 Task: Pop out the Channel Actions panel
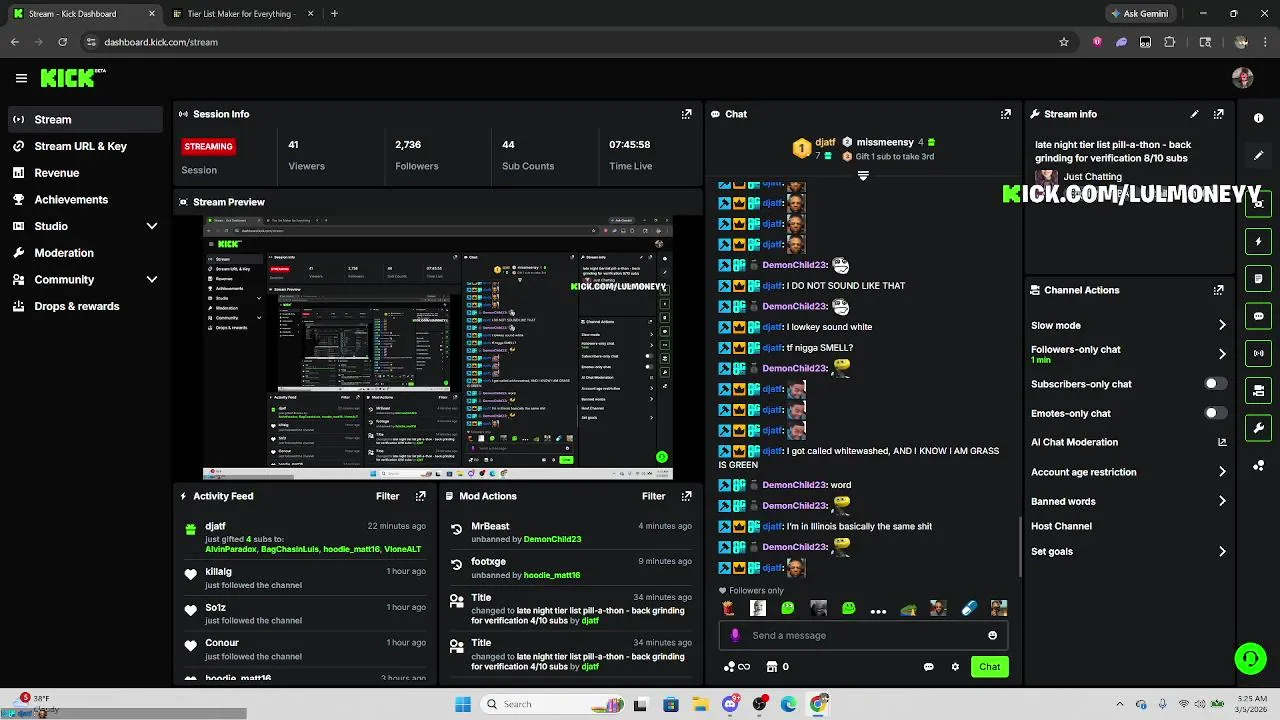[1218, 290]
